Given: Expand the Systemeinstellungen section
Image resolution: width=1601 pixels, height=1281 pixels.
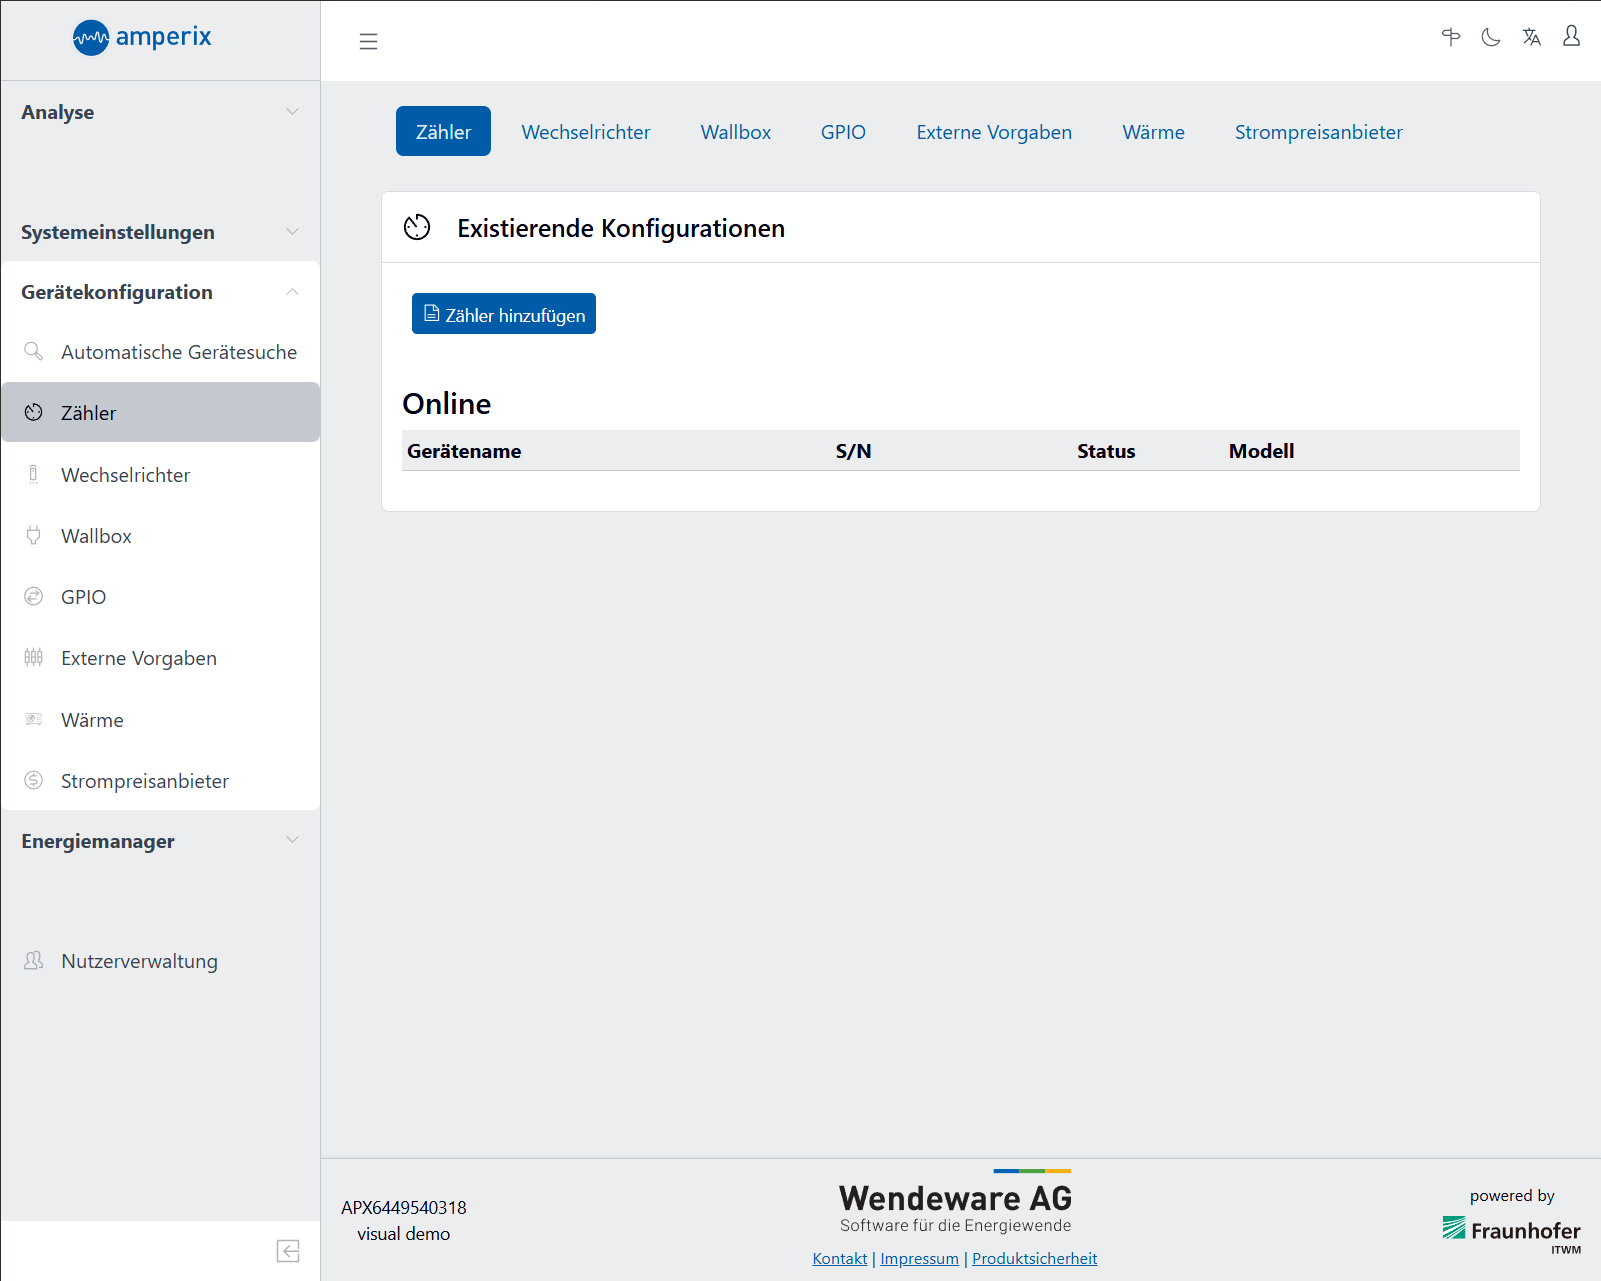Looking at the screenshot, I should (160, 232).
